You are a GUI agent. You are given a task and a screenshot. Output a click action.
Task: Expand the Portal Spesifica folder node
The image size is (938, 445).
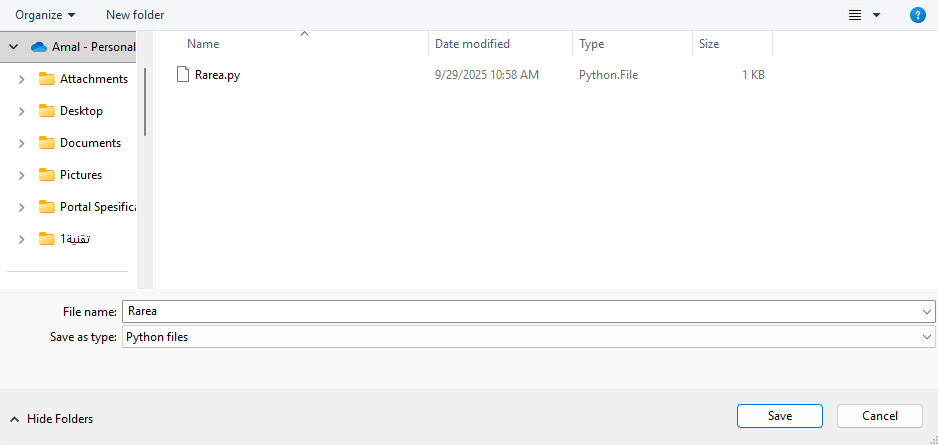[x=21, y=207]
